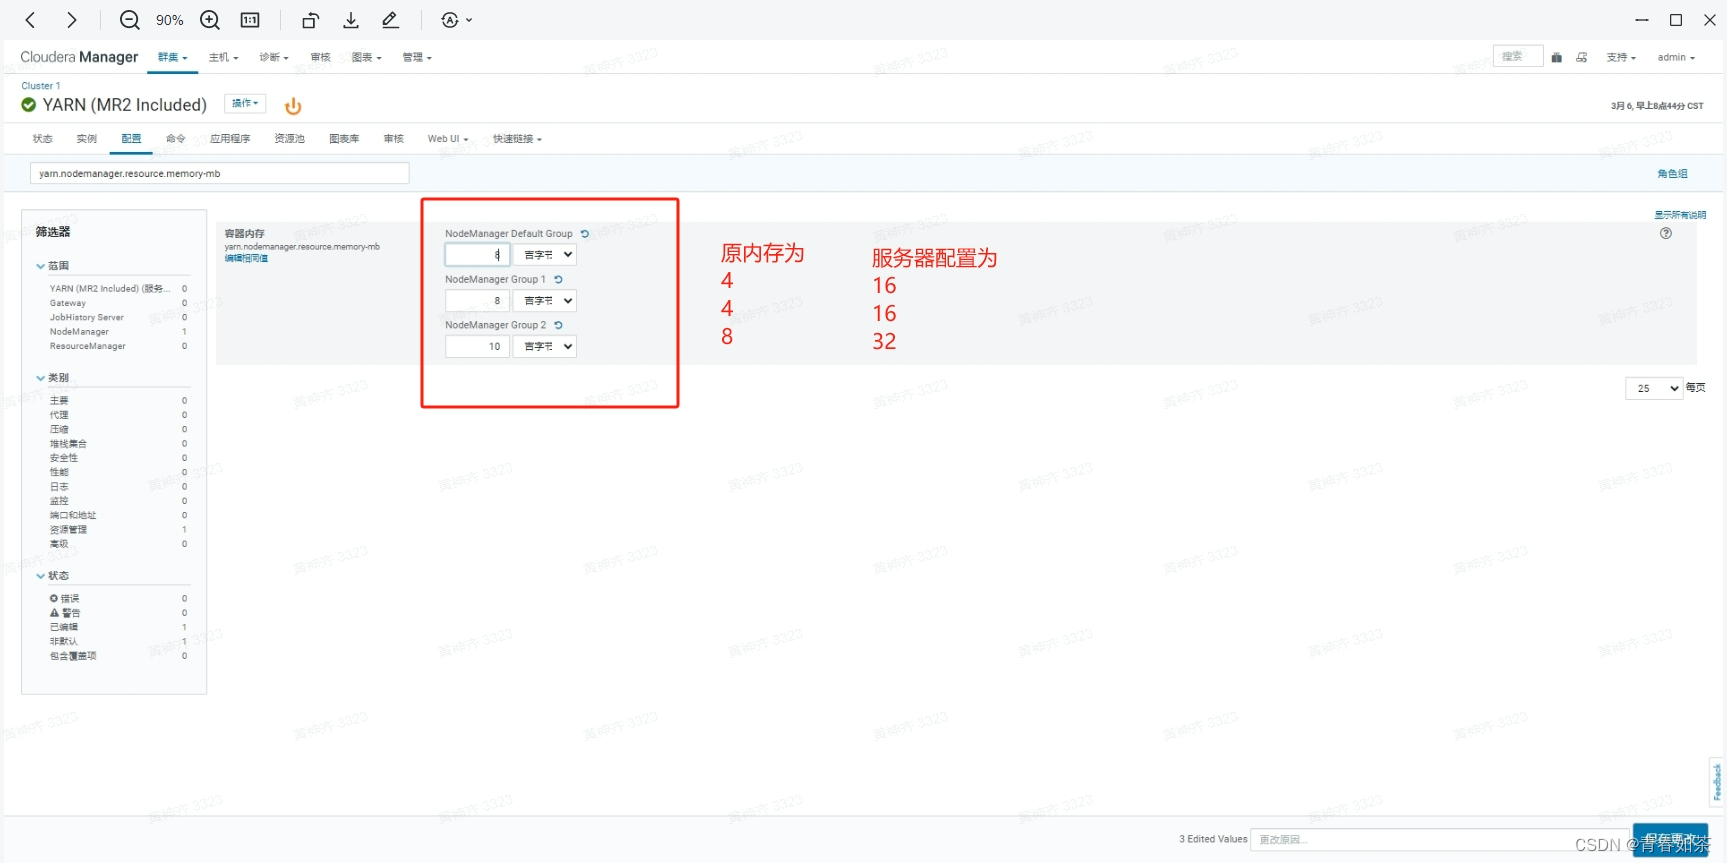
Task: Switch to the 命令 commands tab
Action: pyautogui.click(x=175, y=139)
